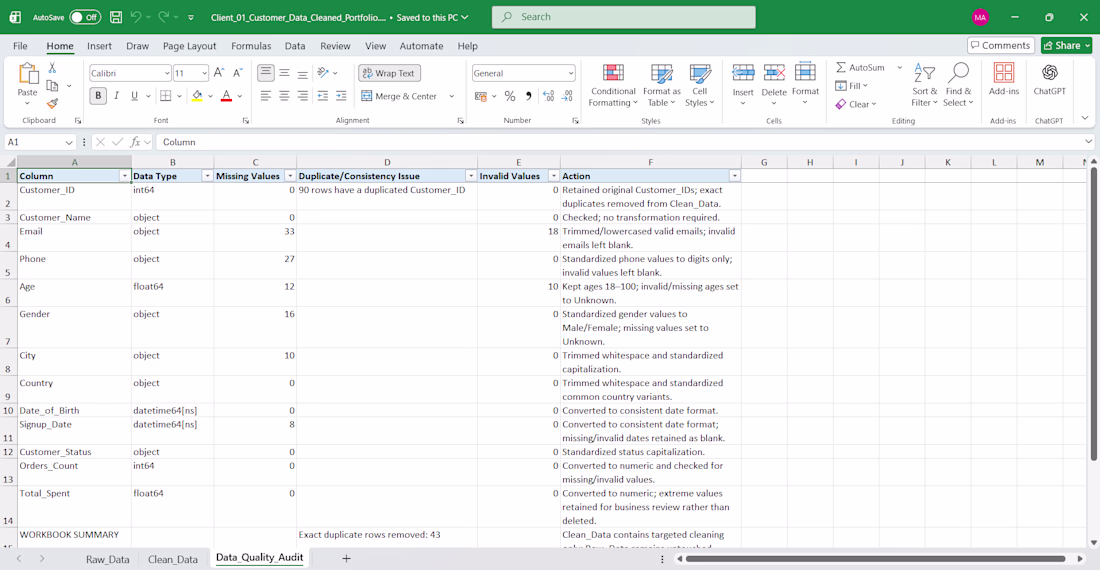This screenshot has width=1100, height=570.
Task: Click the AutoSum button
Action: click(861, 67)
